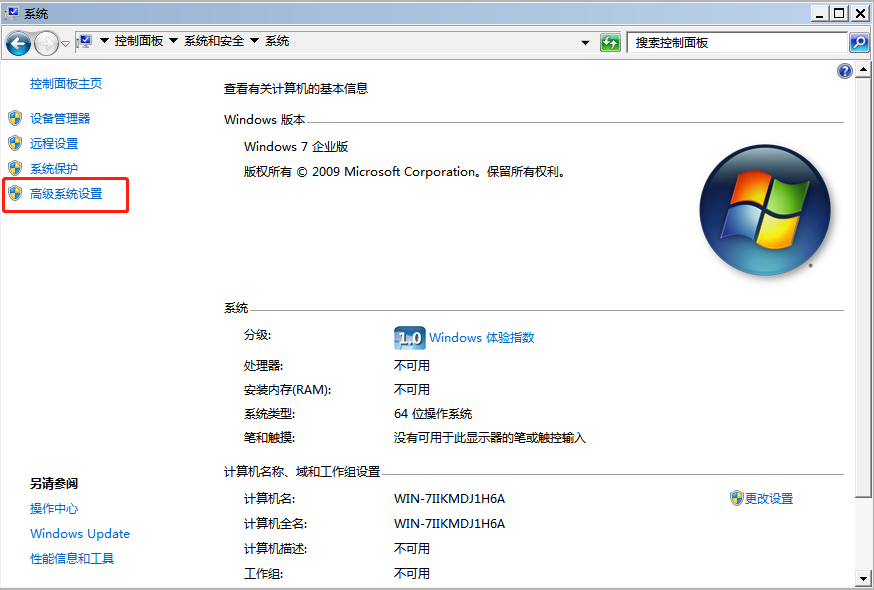Click the green refresh icon in address bar
The width and height of the screenshot is (874, 590).
pos(610,42)
